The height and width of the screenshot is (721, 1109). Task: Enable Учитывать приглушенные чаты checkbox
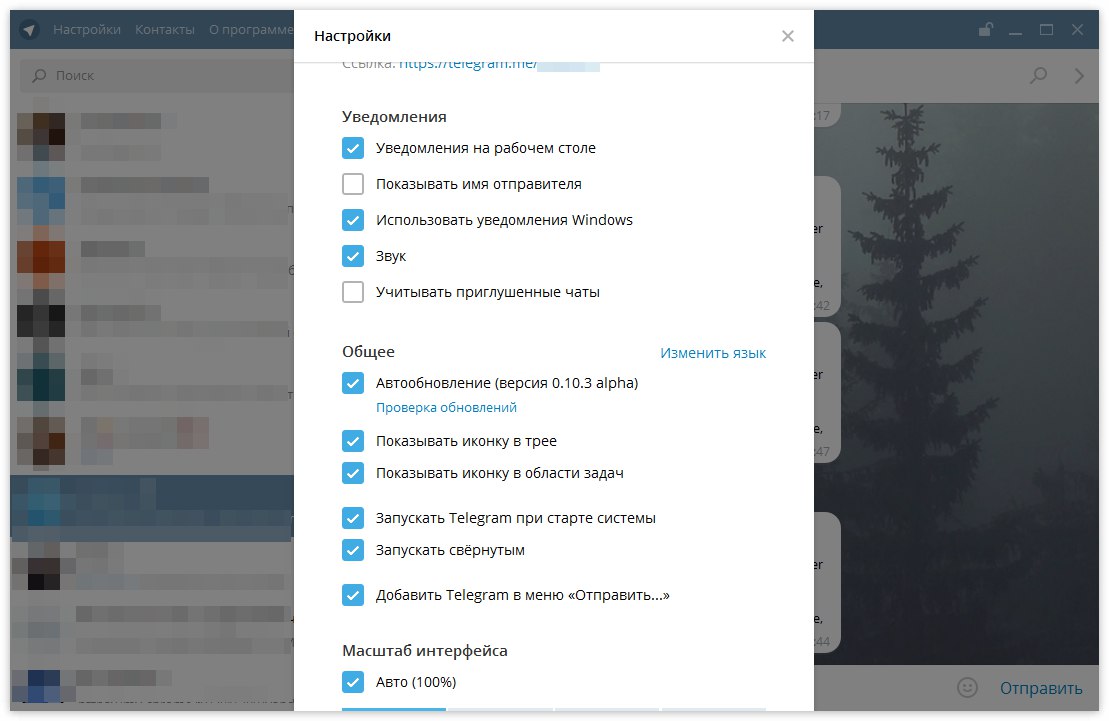353,292
